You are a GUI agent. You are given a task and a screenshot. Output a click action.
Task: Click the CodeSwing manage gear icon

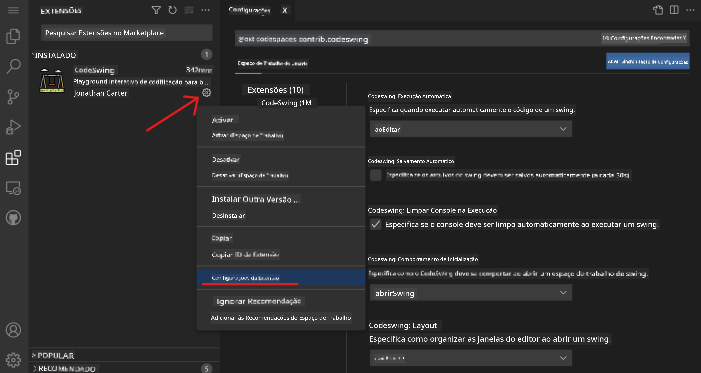[x=206, y=93]
